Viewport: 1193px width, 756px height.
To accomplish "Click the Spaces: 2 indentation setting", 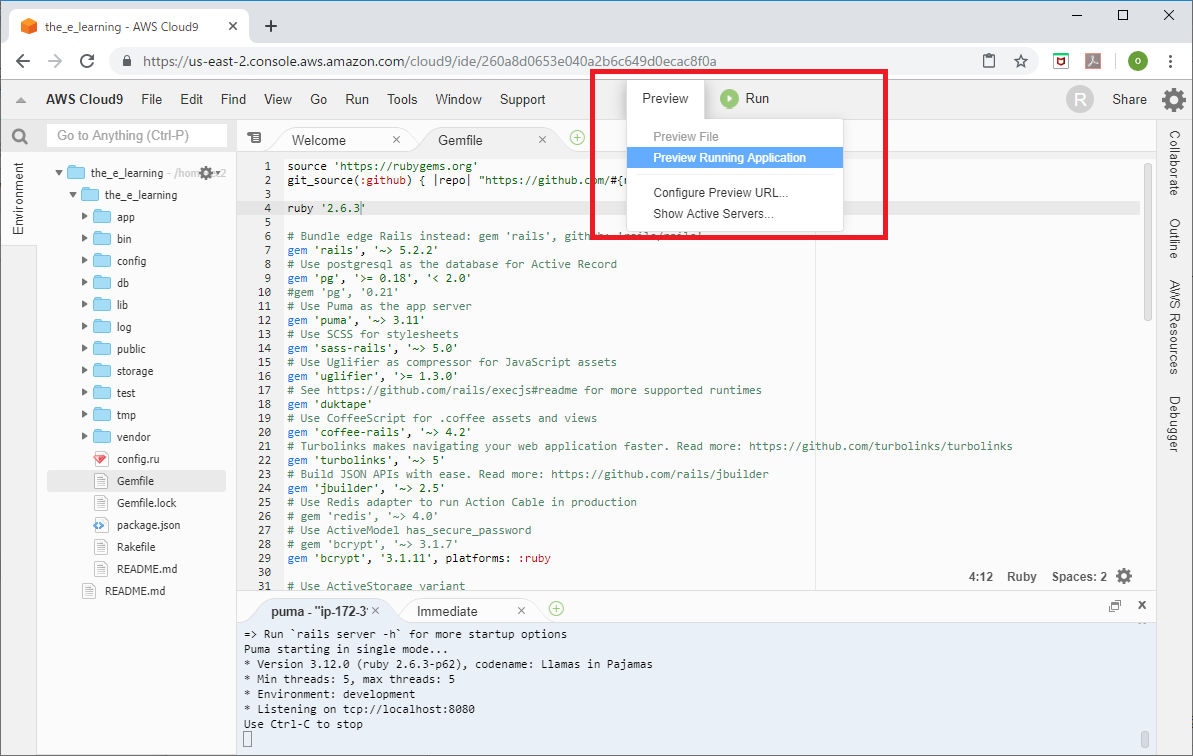I will 1079,577.
